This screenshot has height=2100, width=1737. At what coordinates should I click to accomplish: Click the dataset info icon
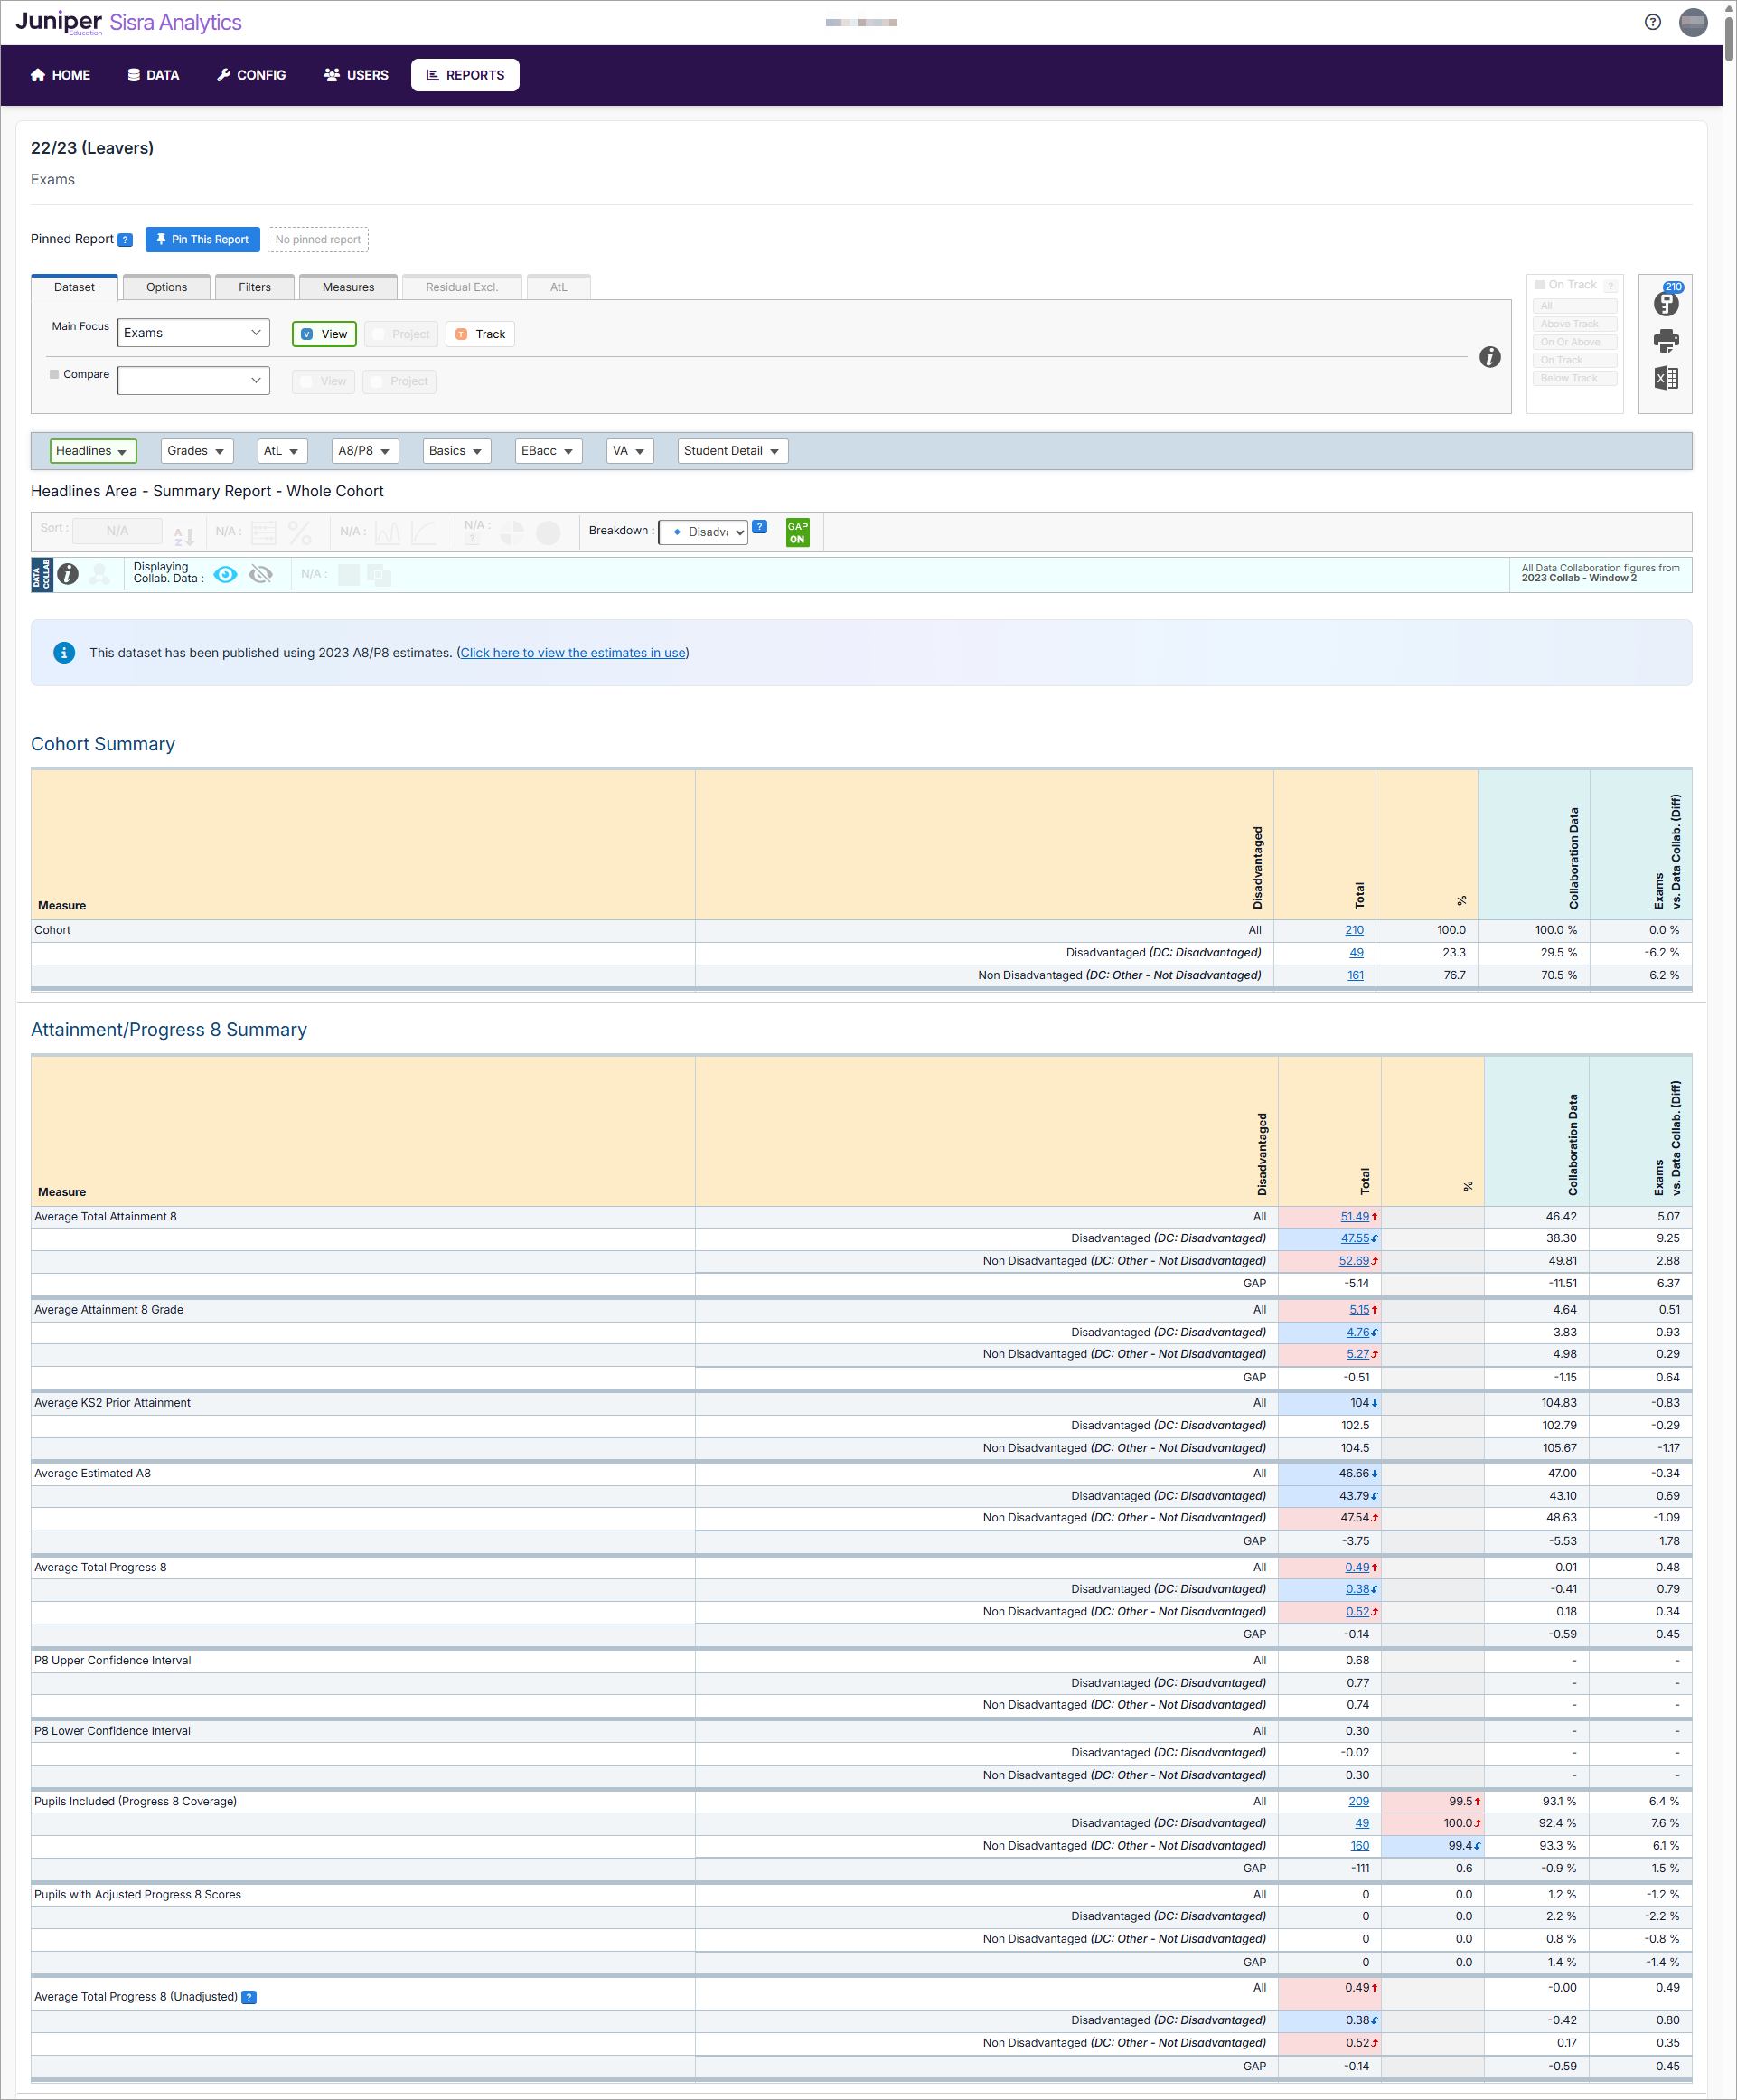click(1489, 357)
